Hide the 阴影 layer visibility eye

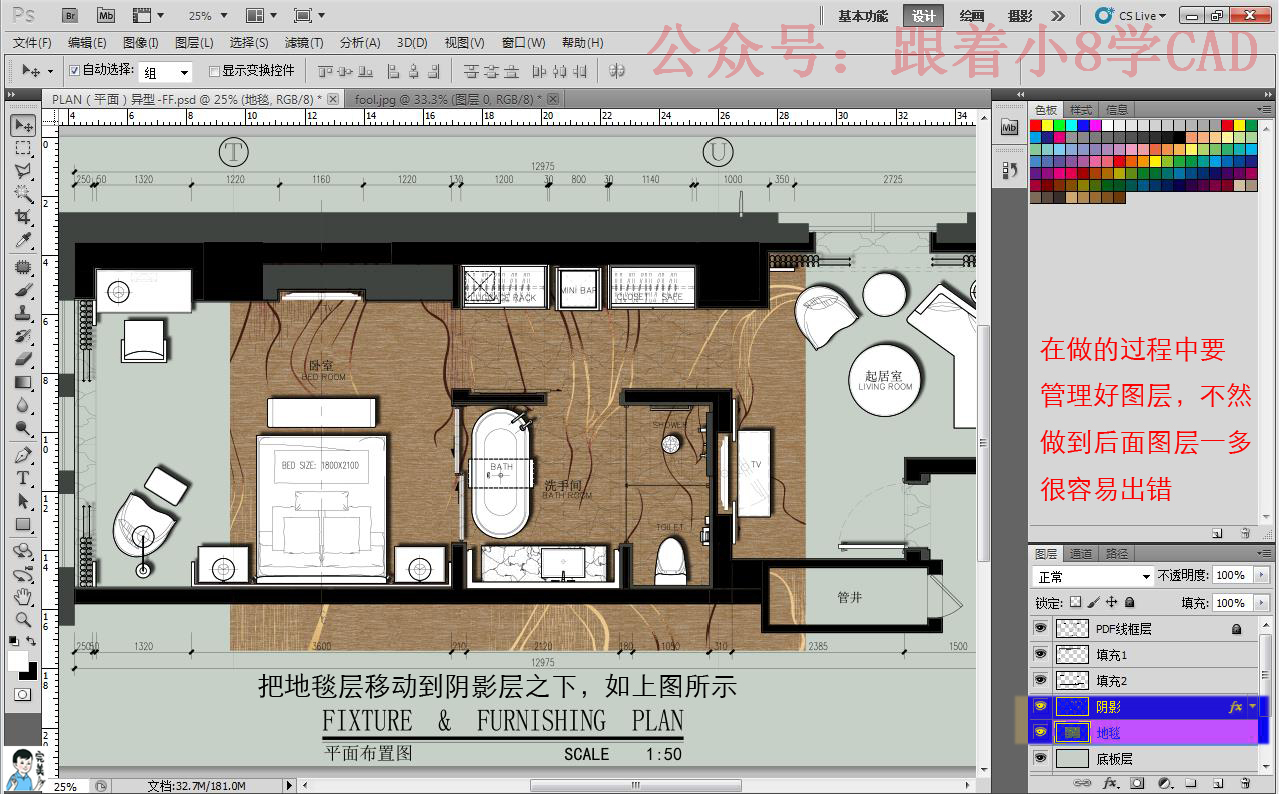[x=1041, y=706]
